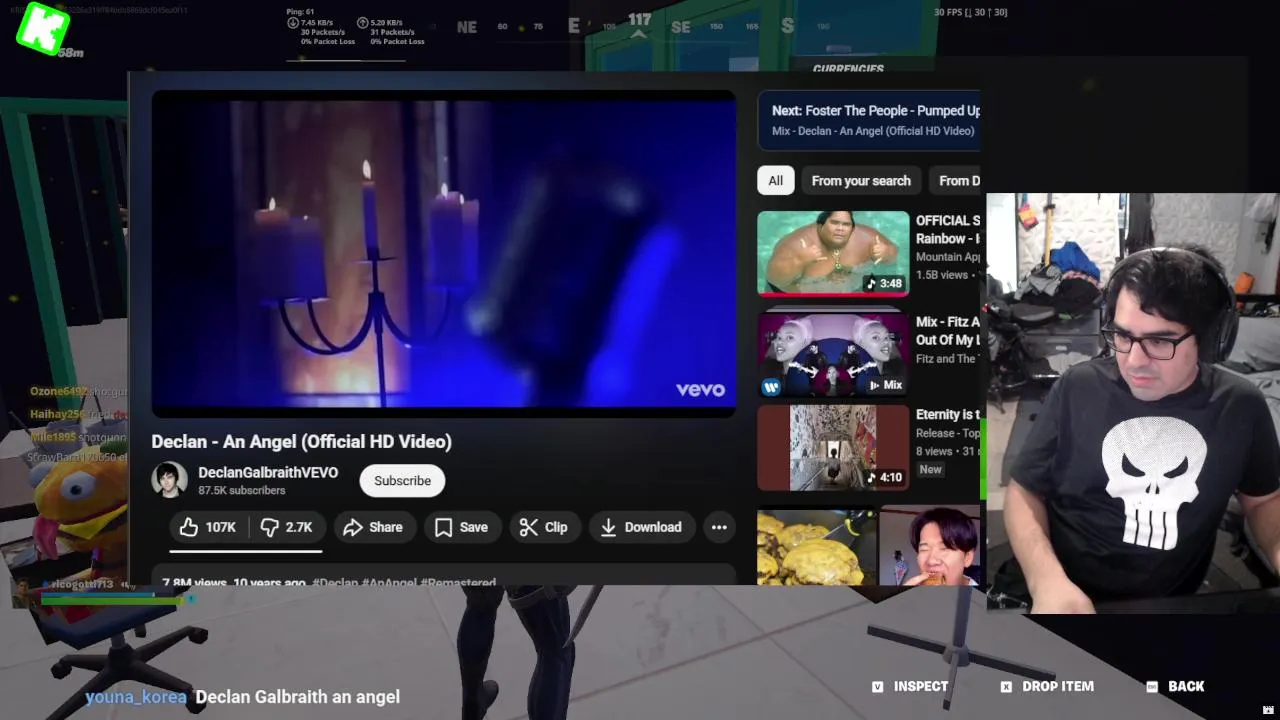Dislike the video with thumbs down 2.7K
Viewport: 1280px width, 720px height.
coord(286,527)
